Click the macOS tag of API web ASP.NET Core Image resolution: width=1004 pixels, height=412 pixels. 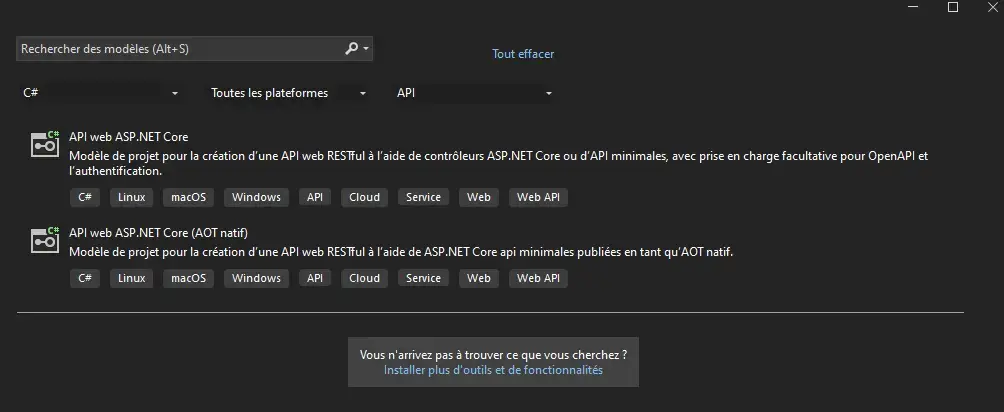click(188, 197)
